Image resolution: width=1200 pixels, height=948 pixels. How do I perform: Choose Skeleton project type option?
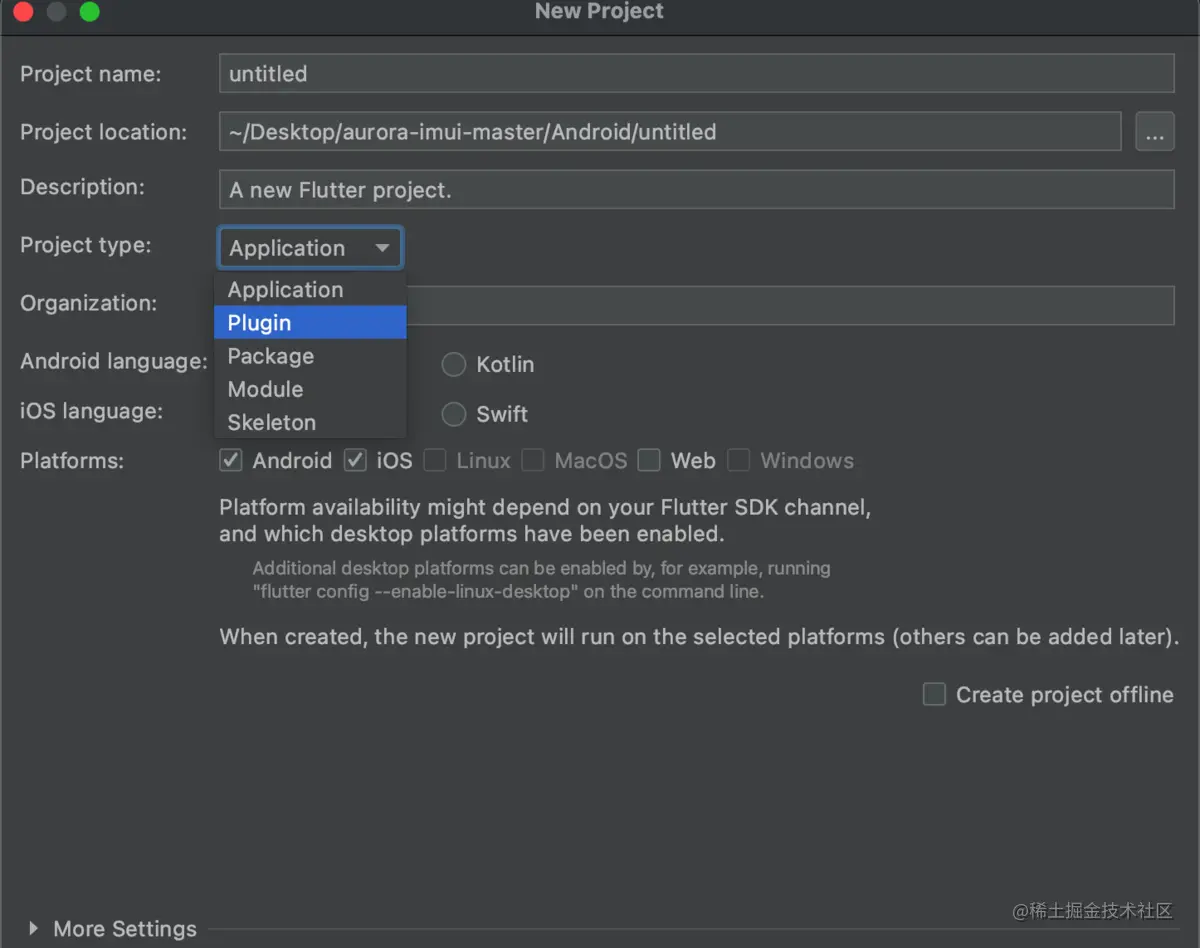(x=310, y=422)
